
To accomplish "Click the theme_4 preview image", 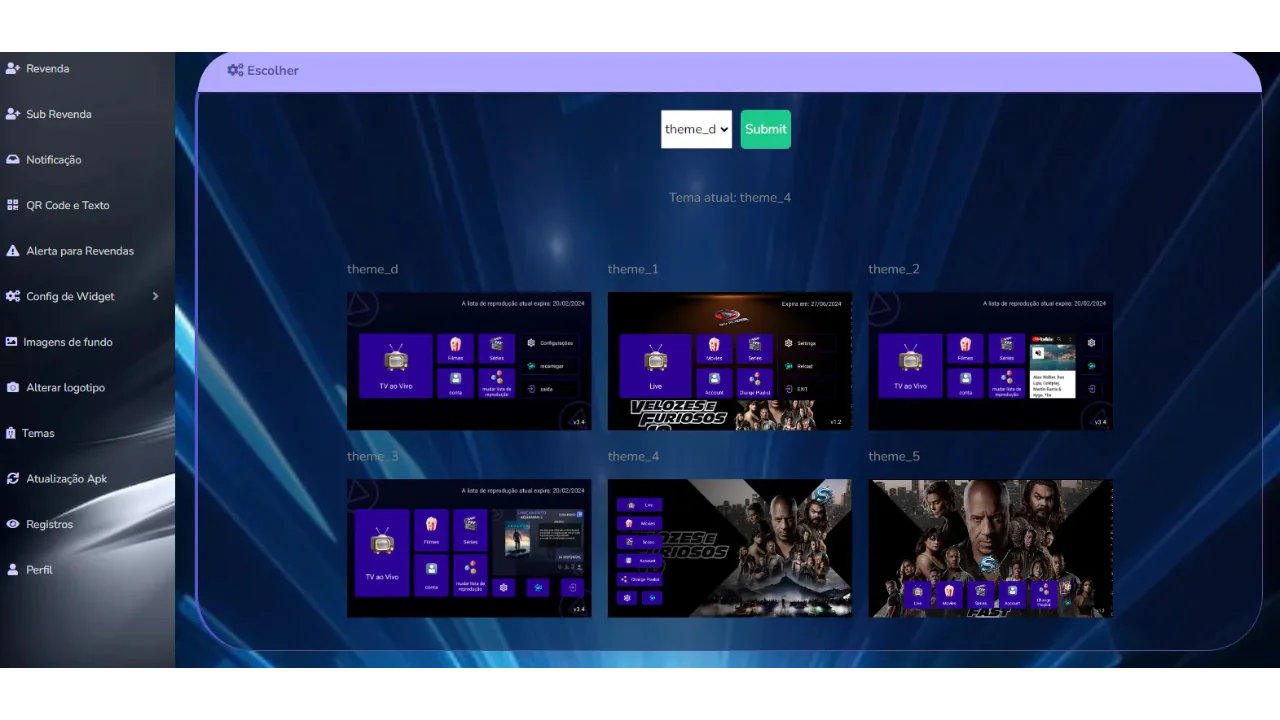I will (x=730, y=548).
